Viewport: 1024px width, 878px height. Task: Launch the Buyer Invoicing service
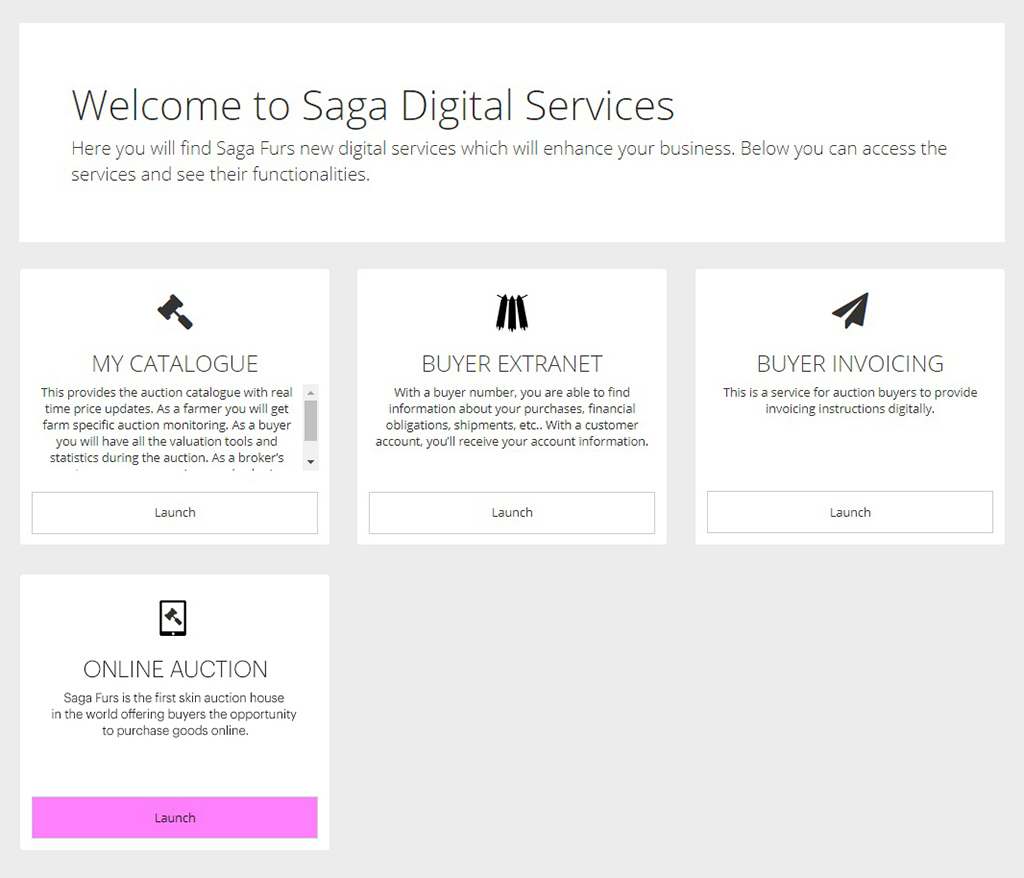(850, 513)
